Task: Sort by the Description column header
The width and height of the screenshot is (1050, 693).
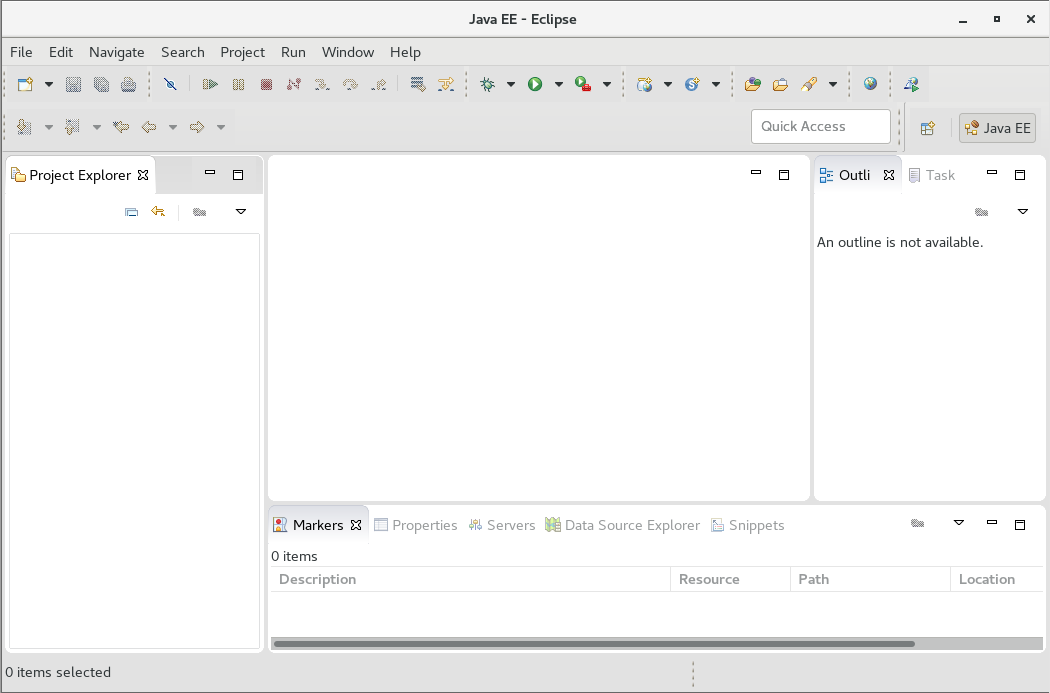Action: 471,579
